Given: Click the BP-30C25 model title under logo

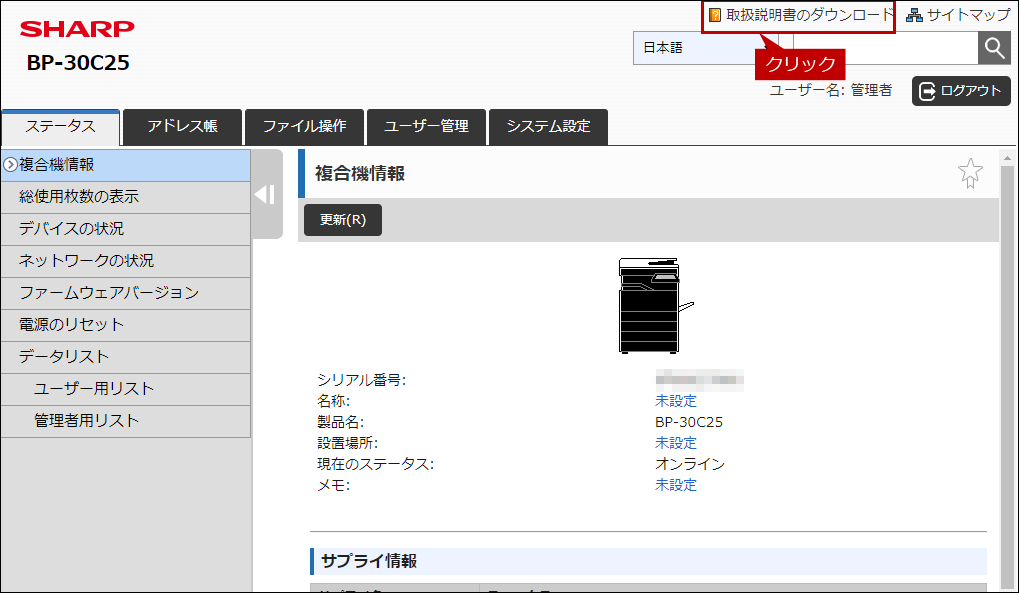Looking at the screenshot, I should [x=78, y=63].
